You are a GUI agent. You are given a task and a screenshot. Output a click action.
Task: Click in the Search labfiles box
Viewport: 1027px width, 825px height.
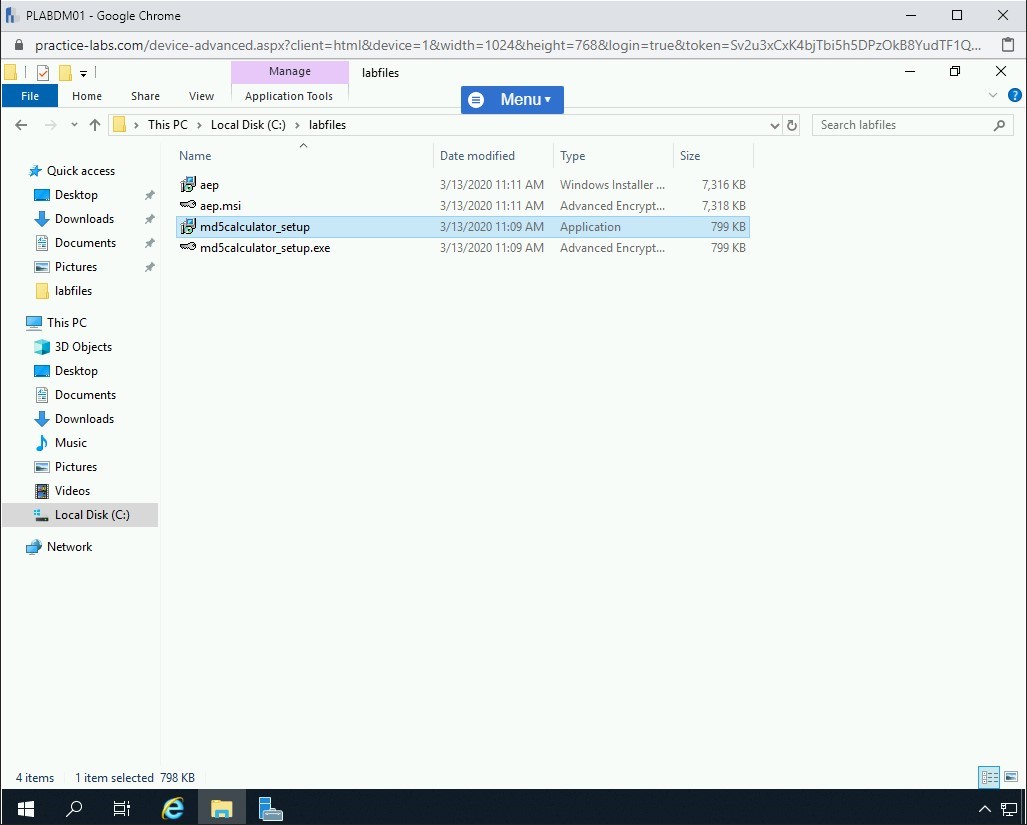[900, 125]
